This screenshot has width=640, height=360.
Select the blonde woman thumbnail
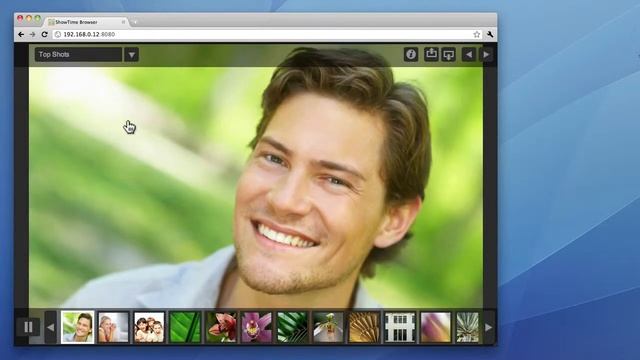[x=113, y=327]
